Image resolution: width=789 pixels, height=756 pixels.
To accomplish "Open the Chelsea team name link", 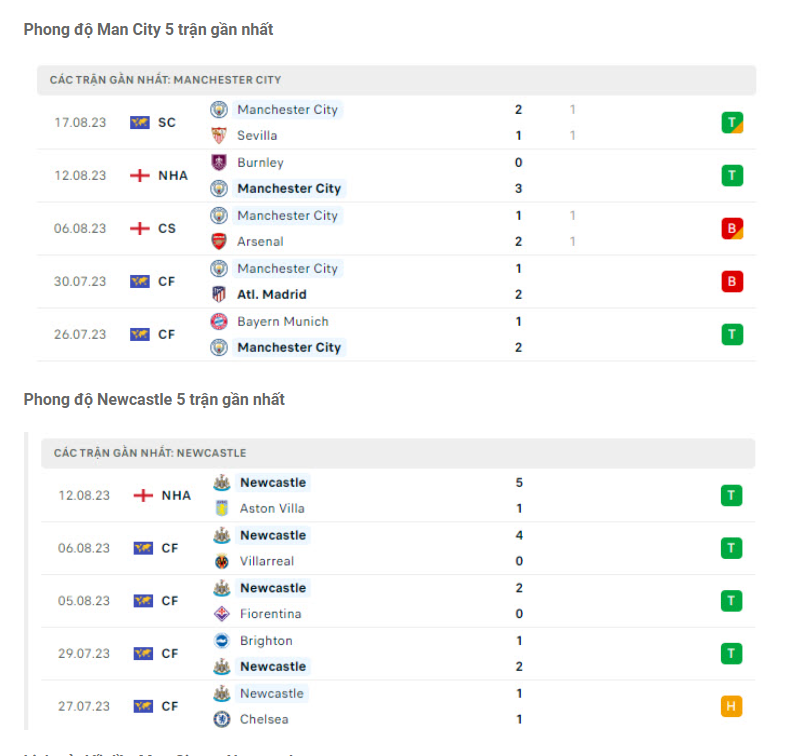I will pyautogui.click(x=264, y=720).
